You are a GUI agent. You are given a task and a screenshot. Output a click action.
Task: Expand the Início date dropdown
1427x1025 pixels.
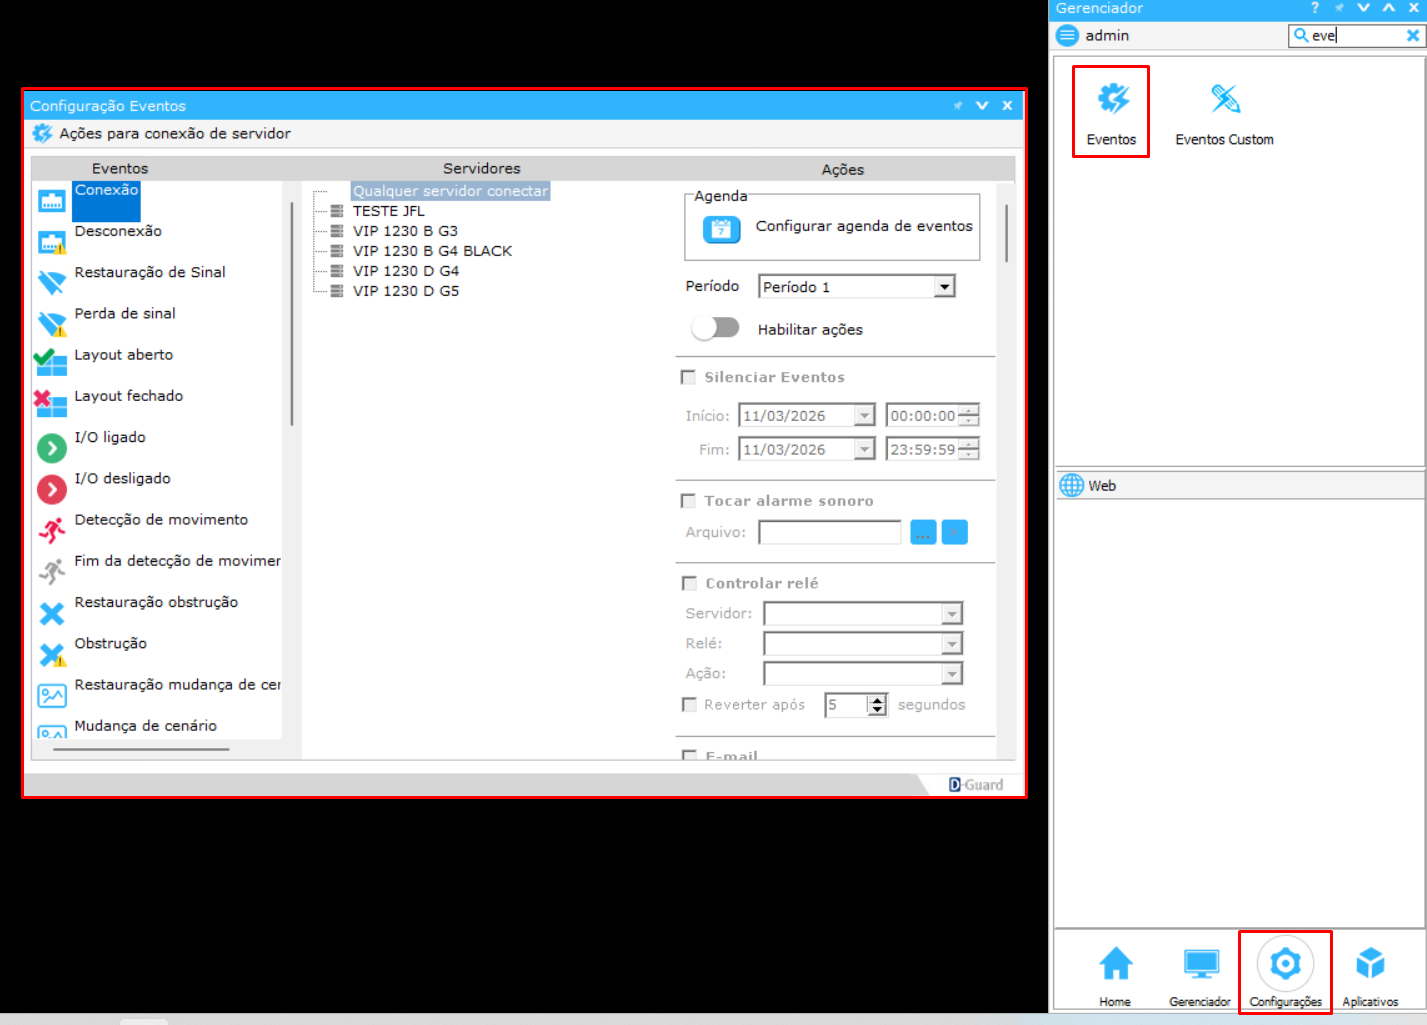pyautogui.click(x=864, y=416)
